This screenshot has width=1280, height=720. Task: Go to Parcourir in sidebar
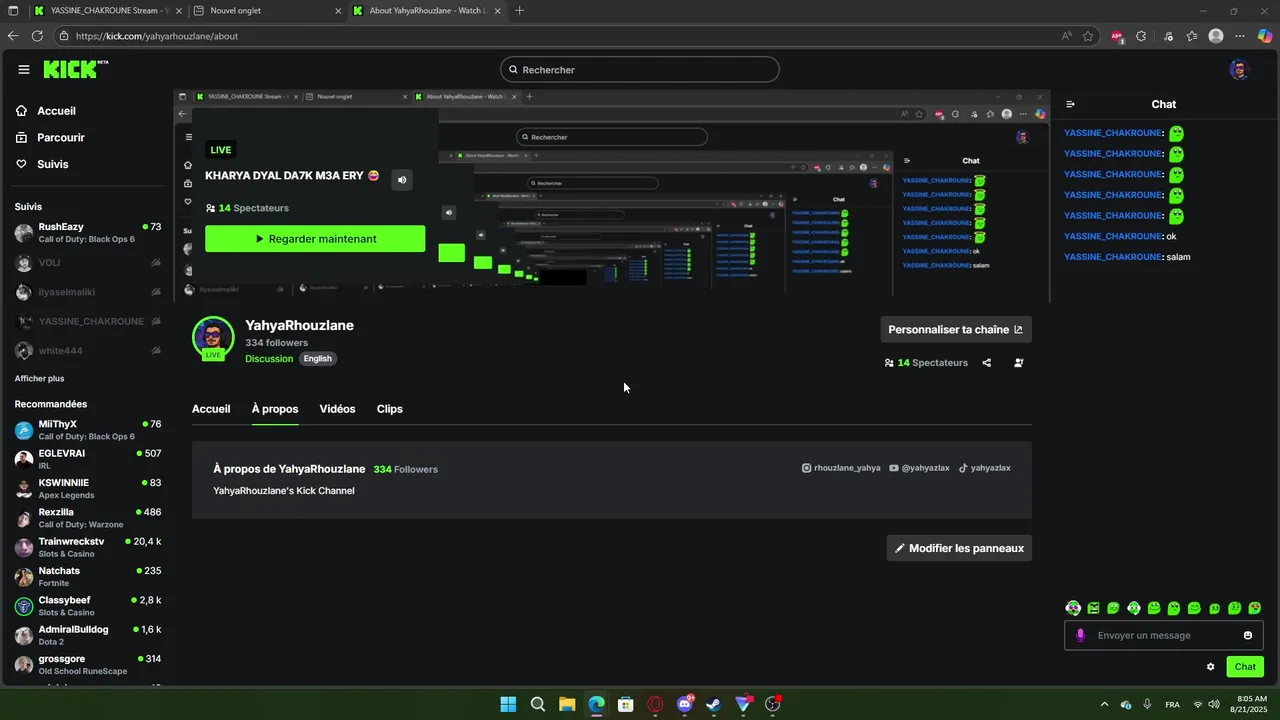point(61,138)
